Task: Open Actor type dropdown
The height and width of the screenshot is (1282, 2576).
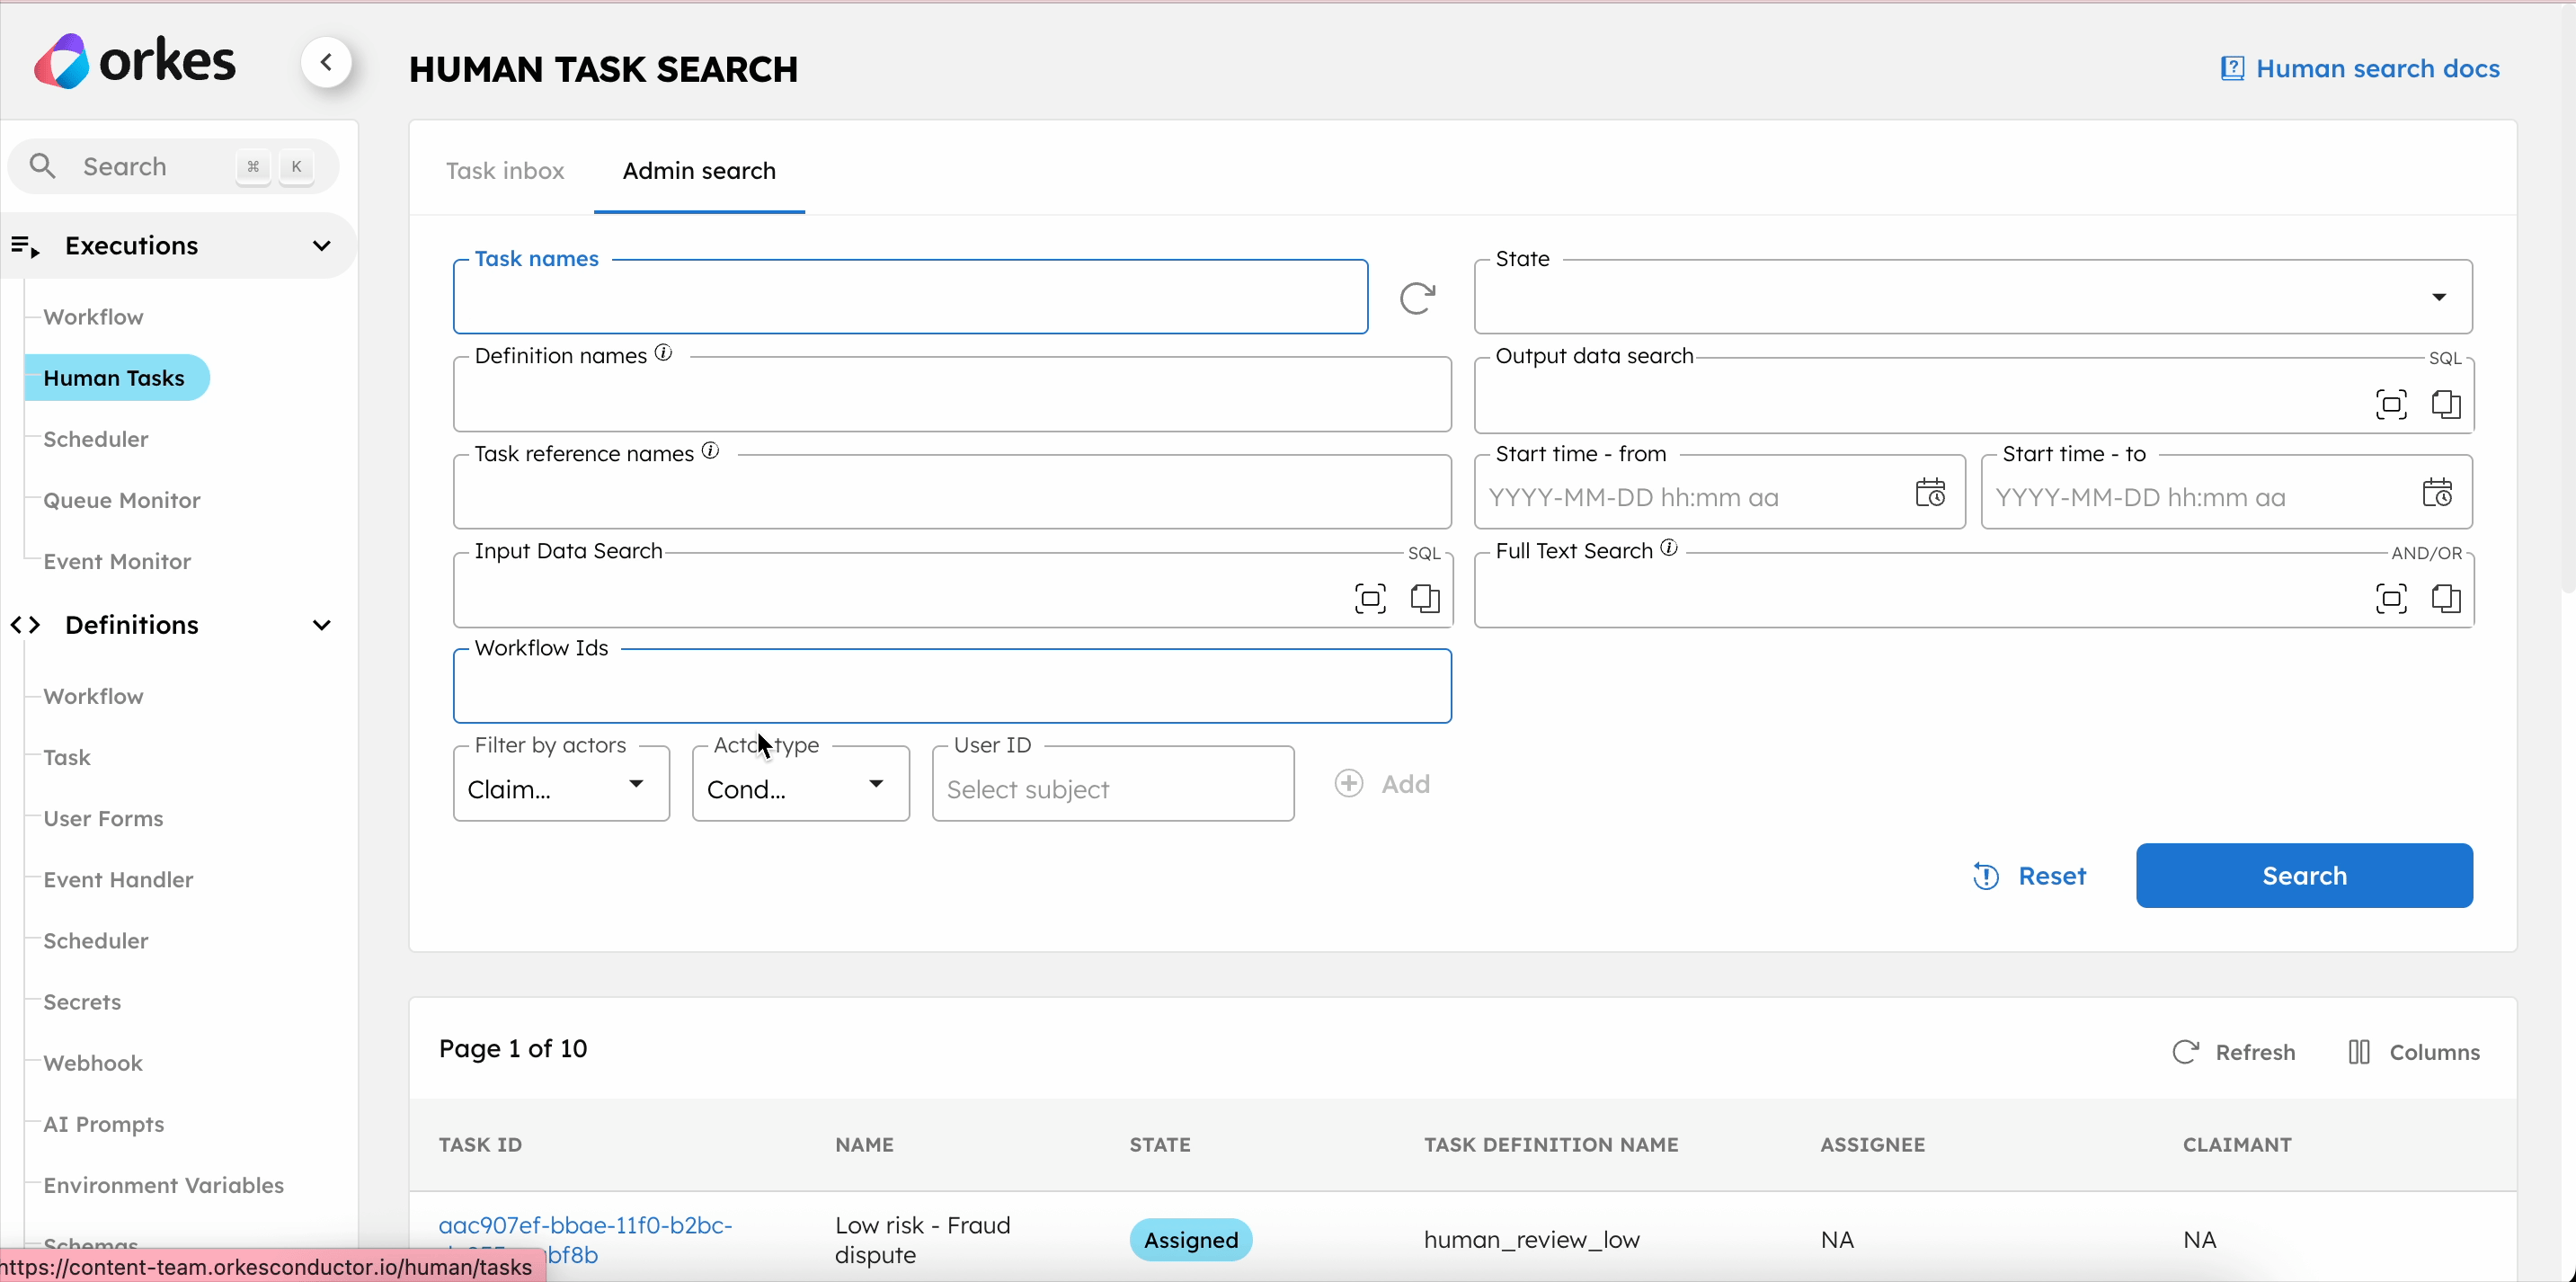Action: coord(876,784)
